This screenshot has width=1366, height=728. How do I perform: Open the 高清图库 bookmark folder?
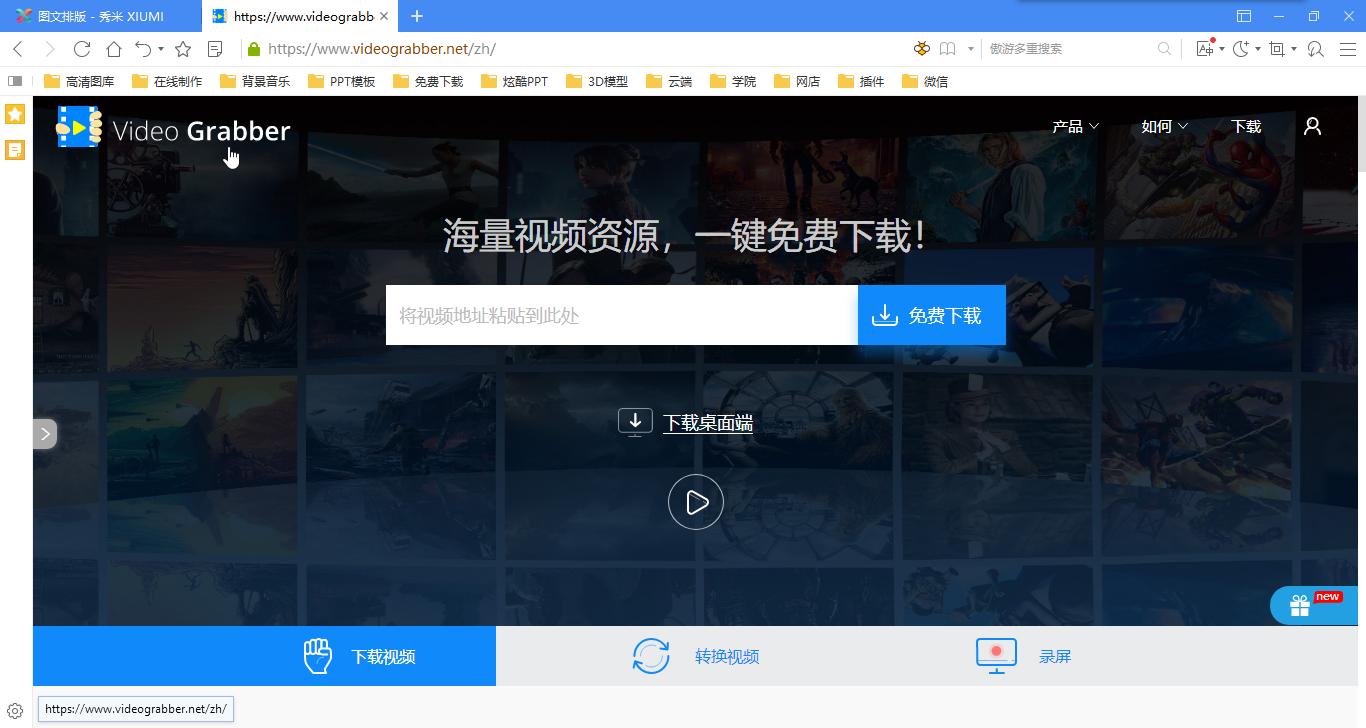(x=79, y=81)
